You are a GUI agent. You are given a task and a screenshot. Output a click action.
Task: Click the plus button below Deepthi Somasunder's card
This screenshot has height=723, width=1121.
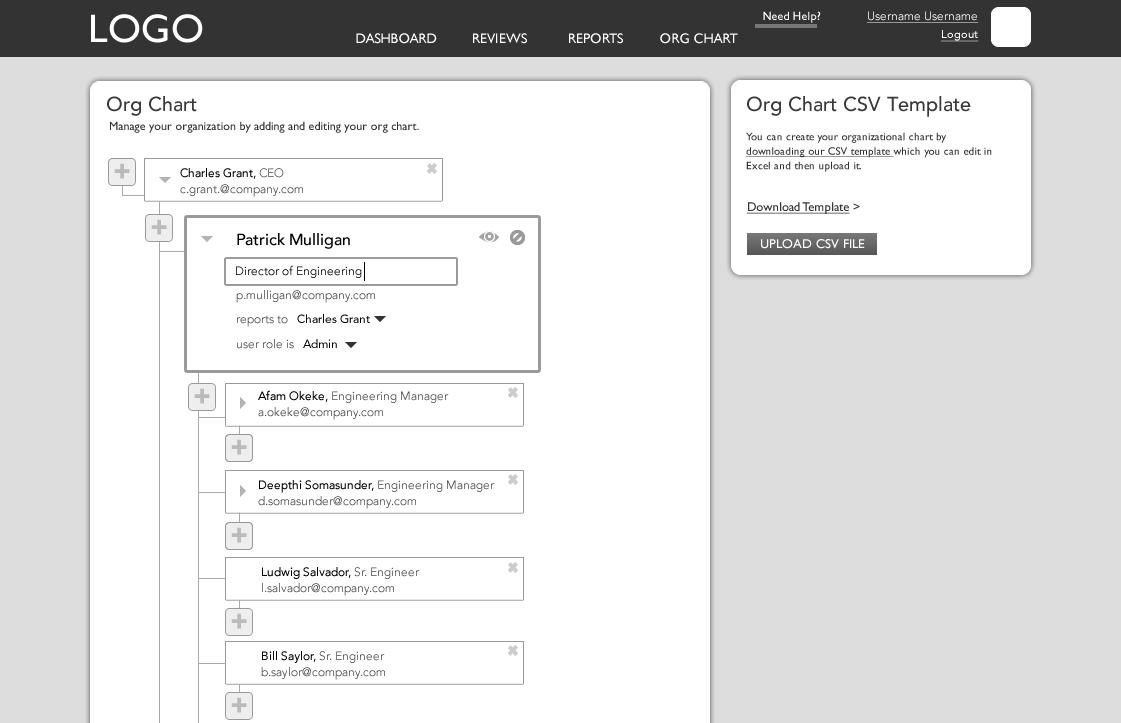(239, 536)
